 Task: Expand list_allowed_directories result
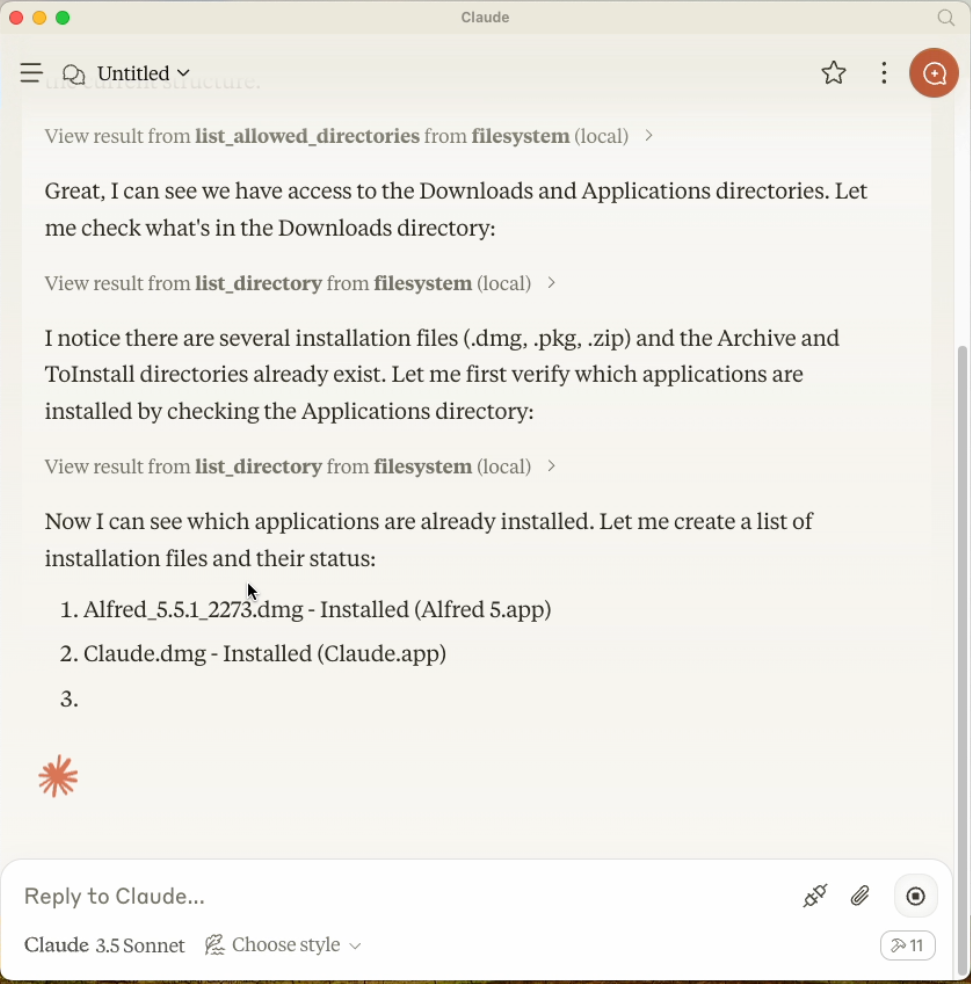click(349, 136)
